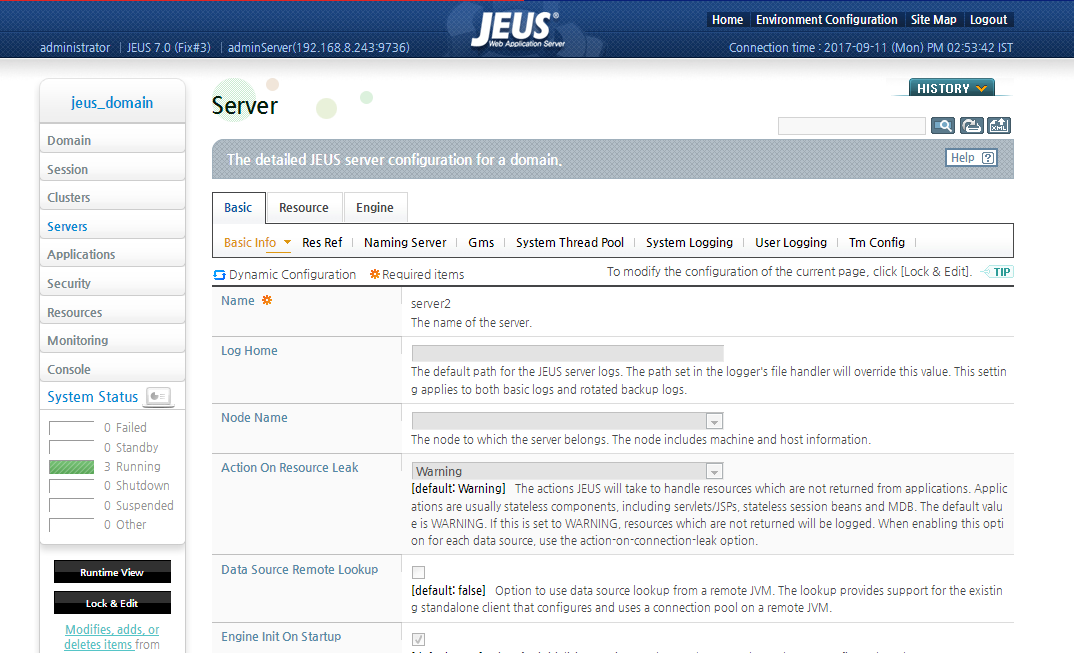Open the System Logging sub-tab

[x=689, y=243]
